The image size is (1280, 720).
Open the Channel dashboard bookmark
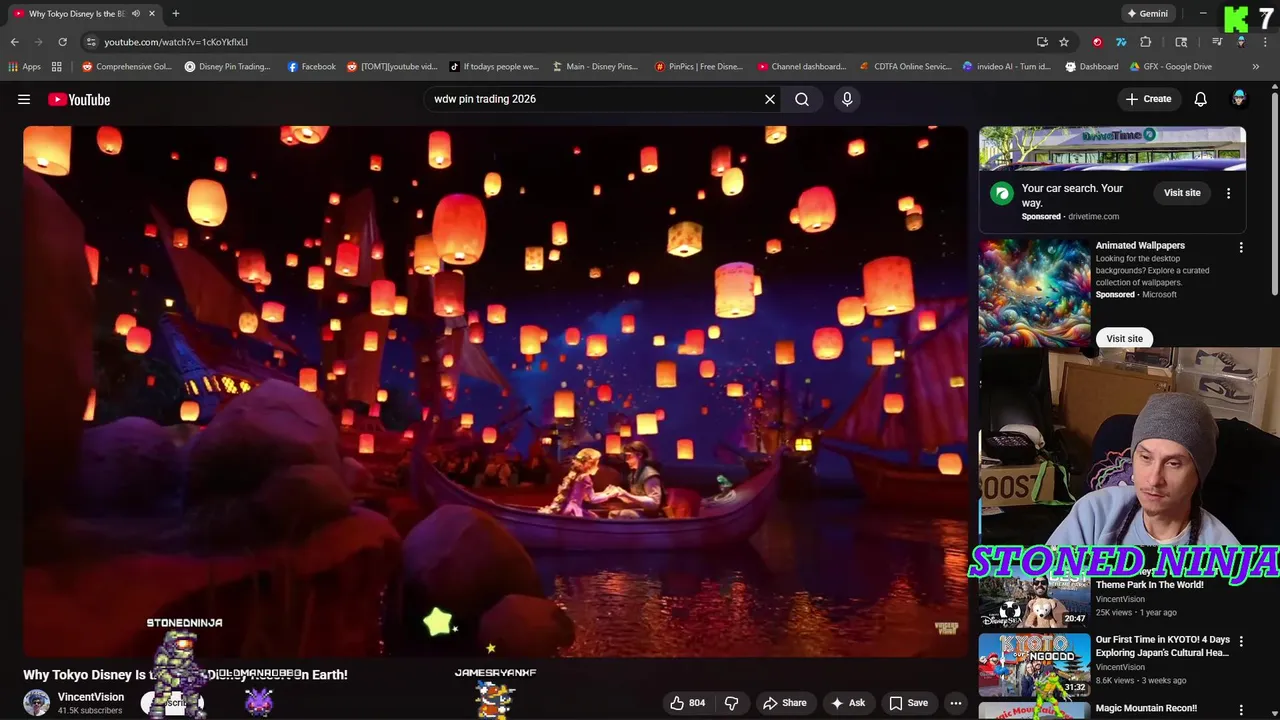[x=802, y=67]
